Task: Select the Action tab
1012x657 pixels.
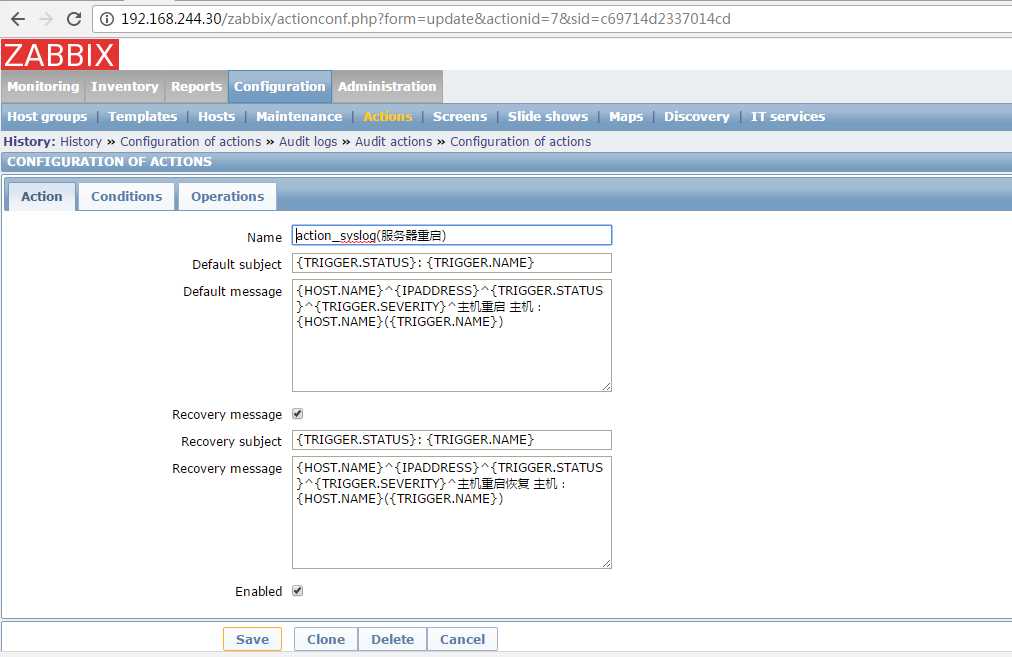Action: tap(41, 196)
